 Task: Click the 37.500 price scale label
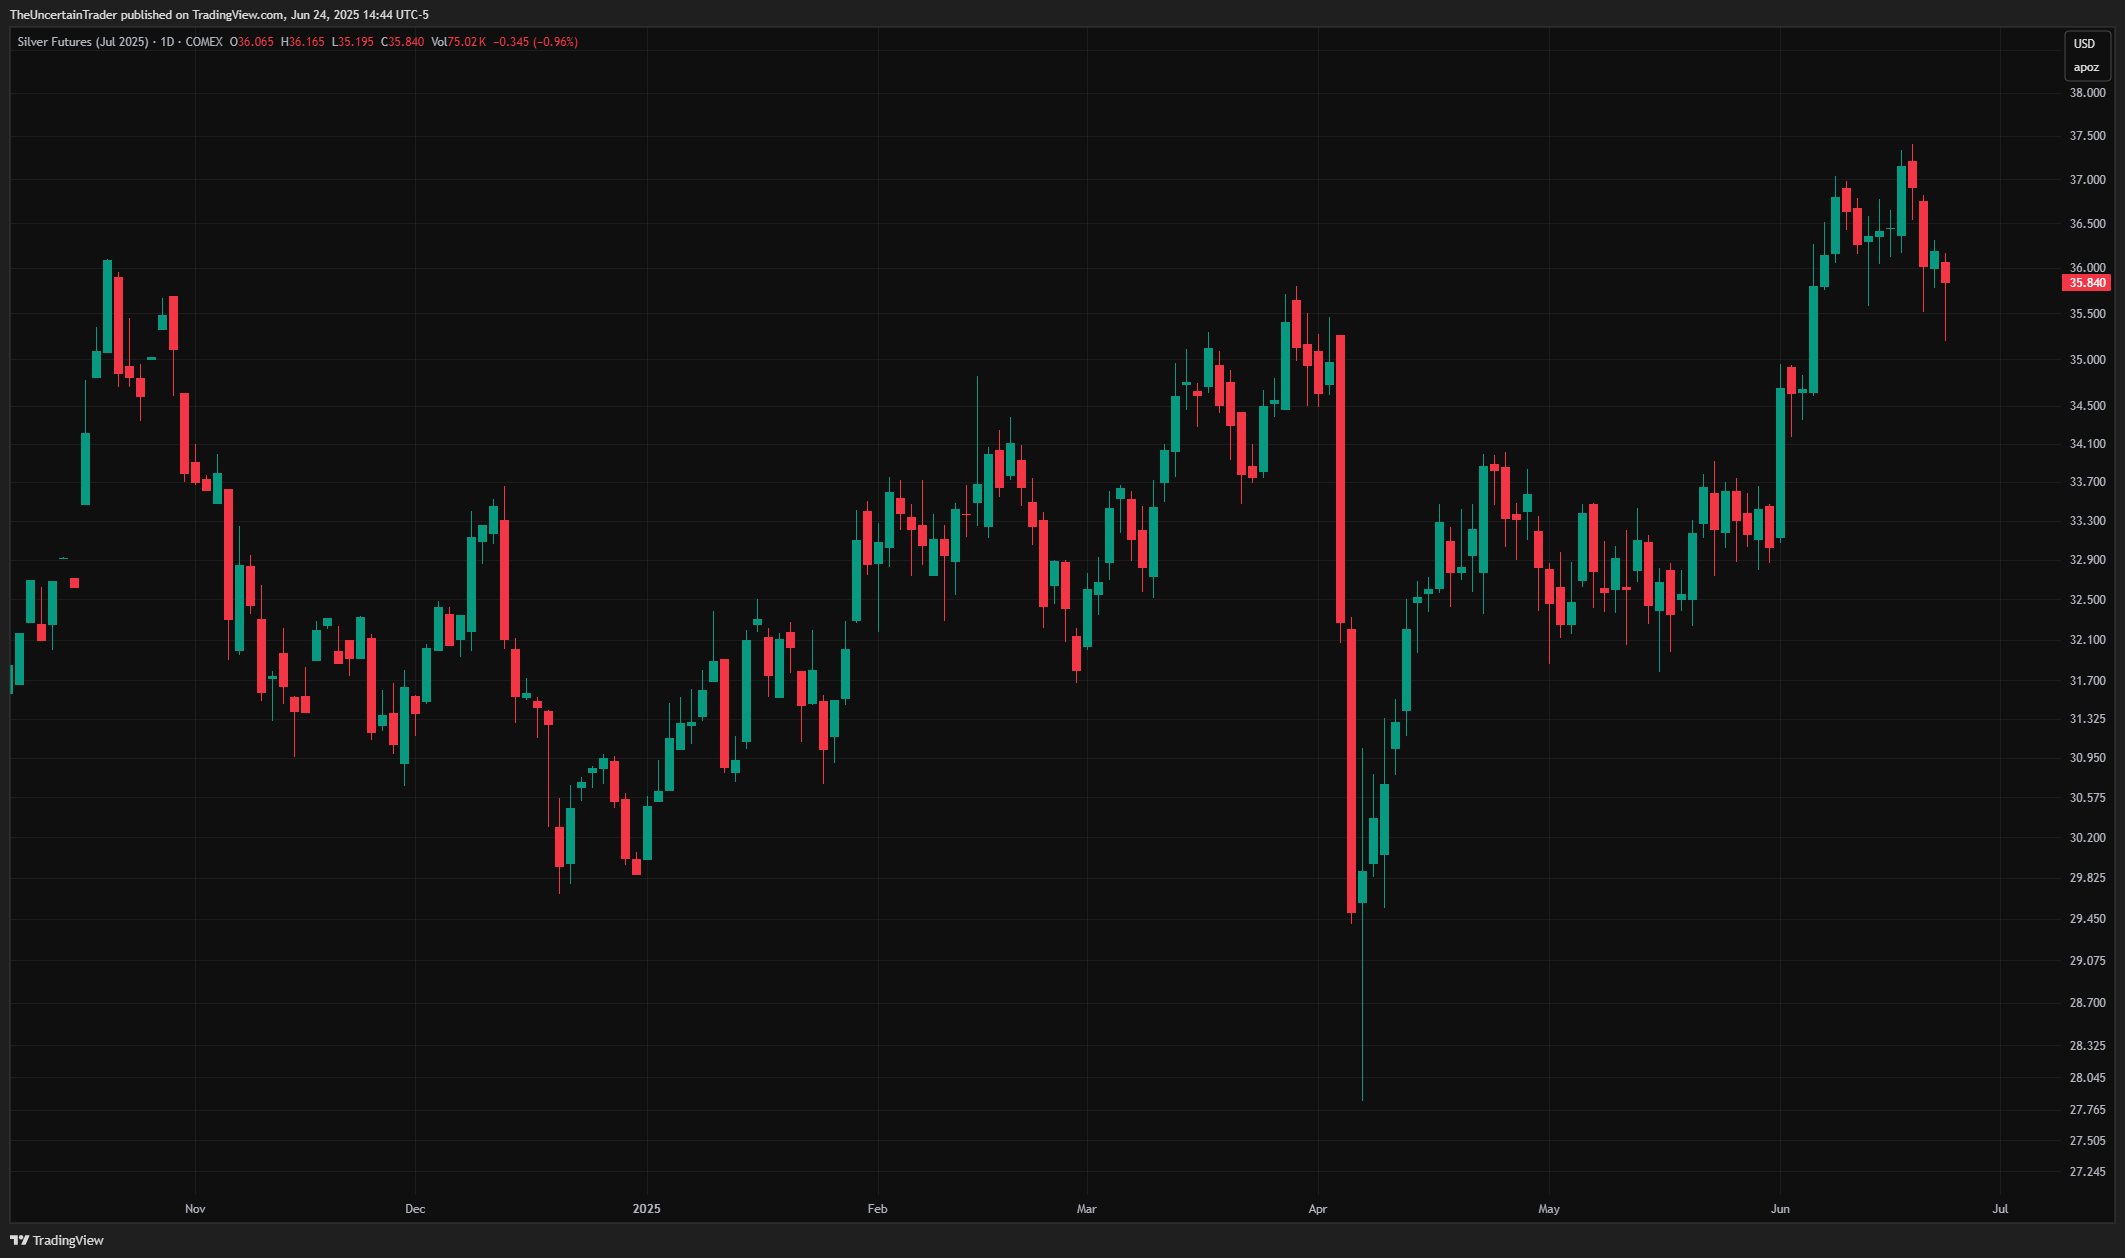tap(2088, 136)
